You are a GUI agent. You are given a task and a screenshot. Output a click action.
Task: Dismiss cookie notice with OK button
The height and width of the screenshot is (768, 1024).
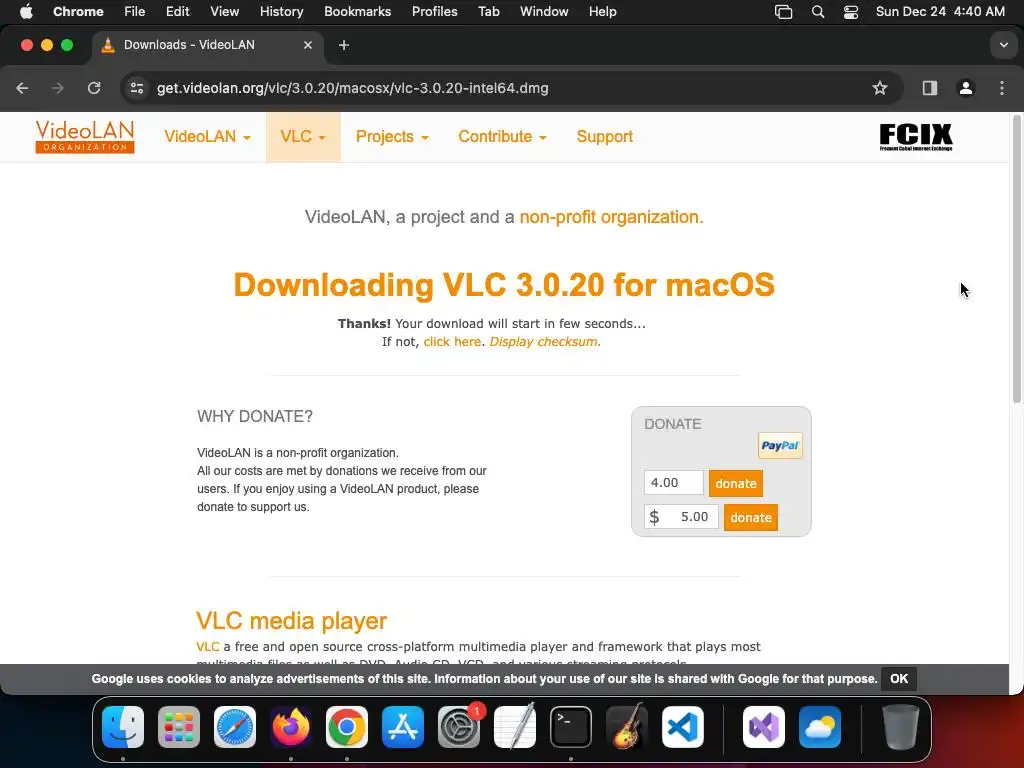pyautogui.click(x=899, y=679)
